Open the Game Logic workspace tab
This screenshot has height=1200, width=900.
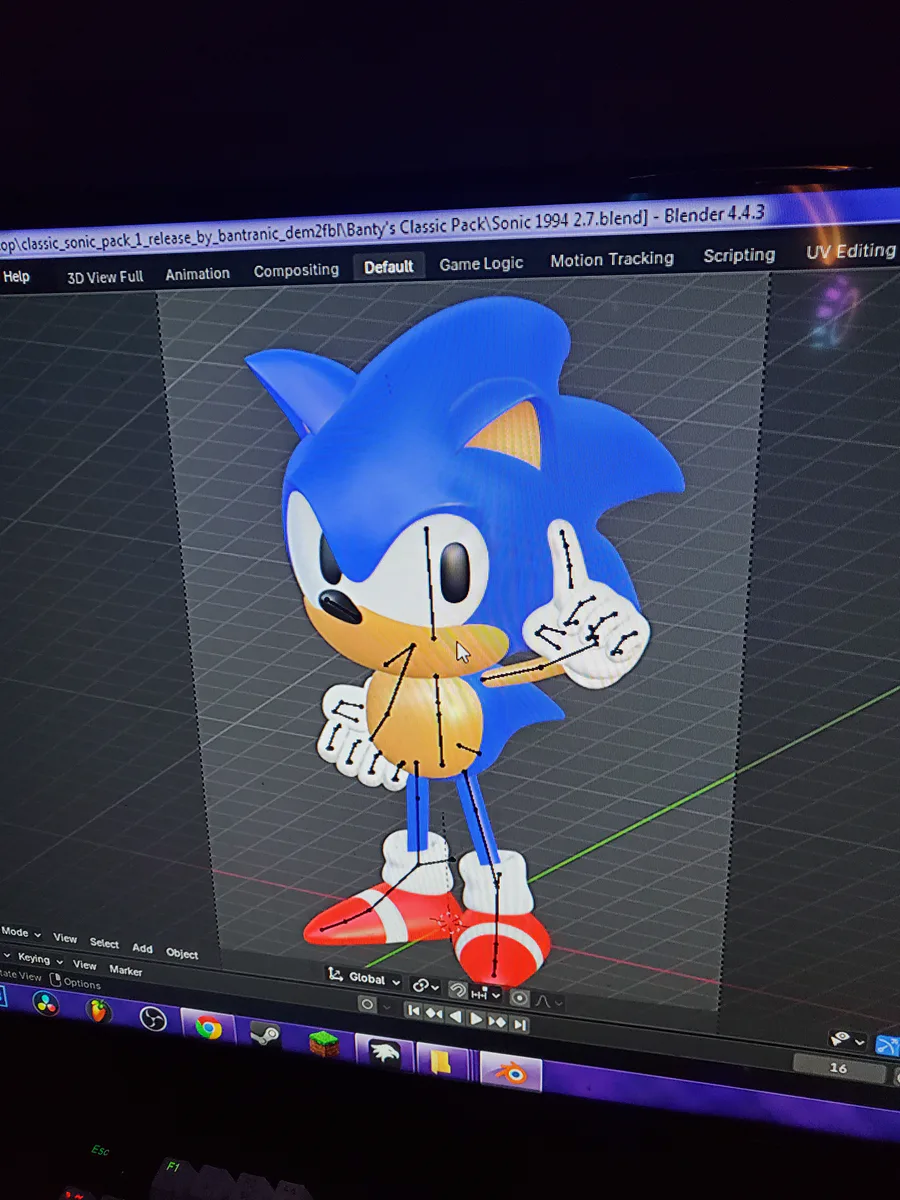(x=481, y=263)
